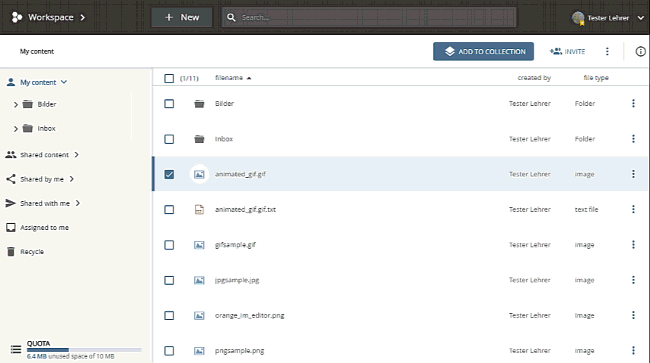Open three-dot menu for animated_gif.gif

click(x=633, y=174)
